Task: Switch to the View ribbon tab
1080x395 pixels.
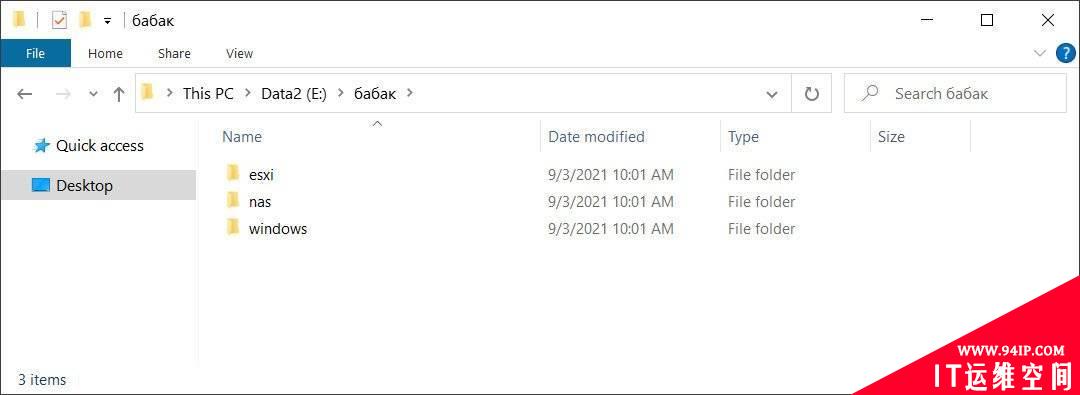Action: coord(239,53)
